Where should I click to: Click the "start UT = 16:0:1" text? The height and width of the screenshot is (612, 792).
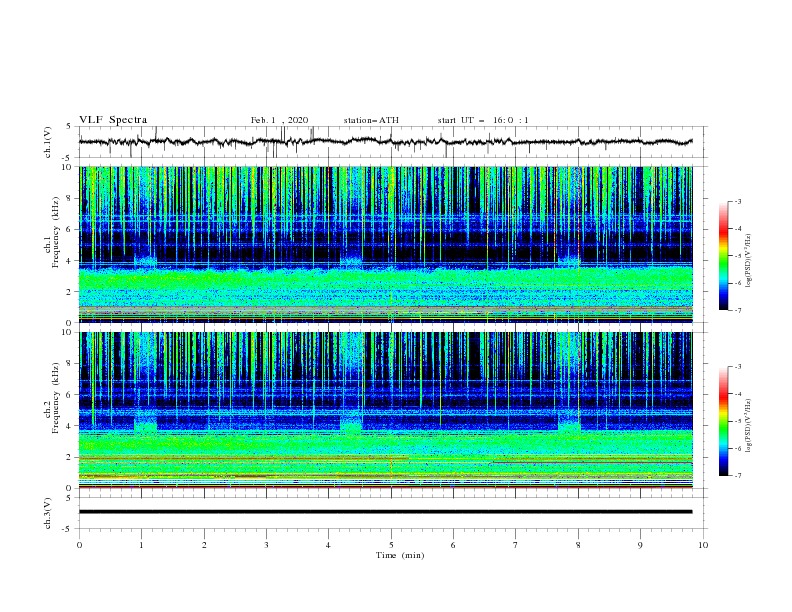pyautogui.click(x=483, y=120)
